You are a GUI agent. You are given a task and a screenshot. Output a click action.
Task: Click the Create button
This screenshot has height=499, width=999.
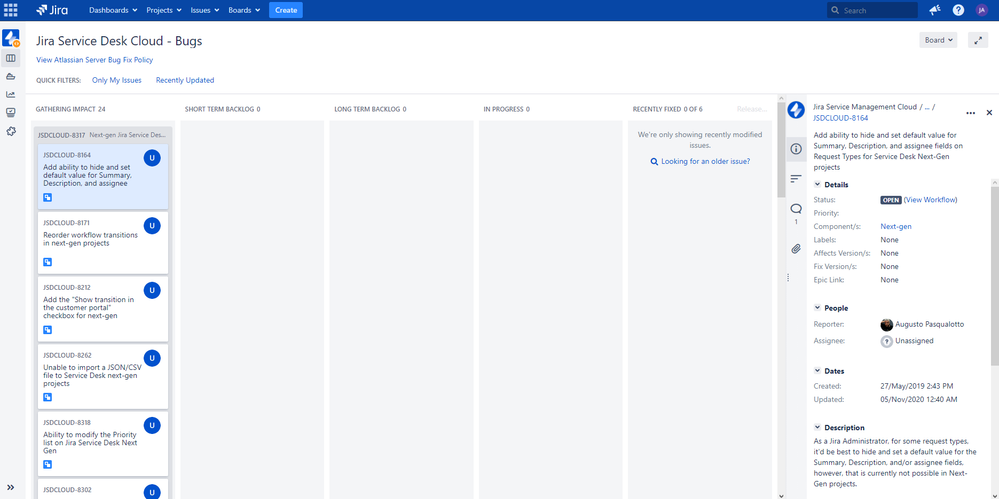286,10
